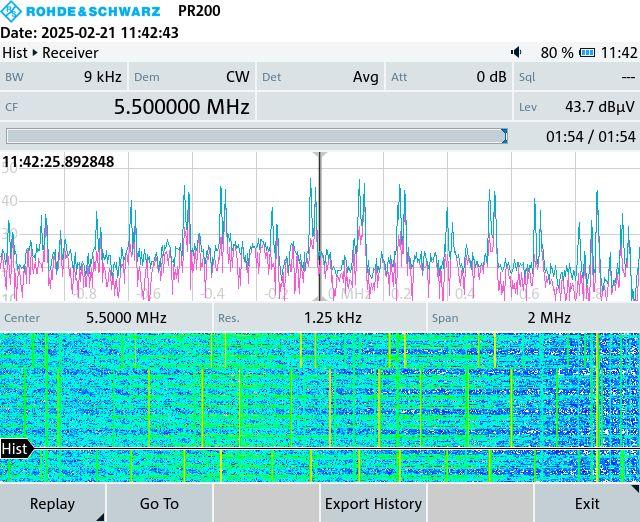Click the speaker volume icon
Screen dimensions: 640x522
pyautogui.click(x=516, y=53)
